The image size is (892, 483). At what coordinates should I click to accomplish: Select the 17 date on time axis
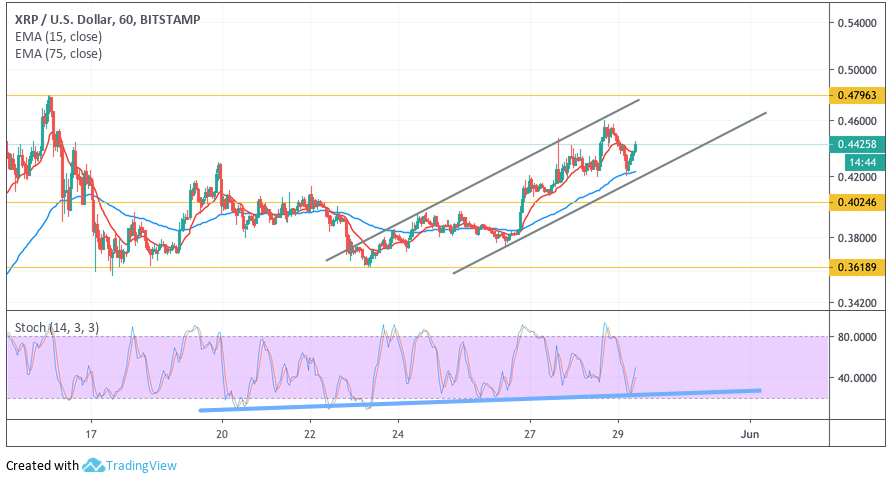(91, 435)
